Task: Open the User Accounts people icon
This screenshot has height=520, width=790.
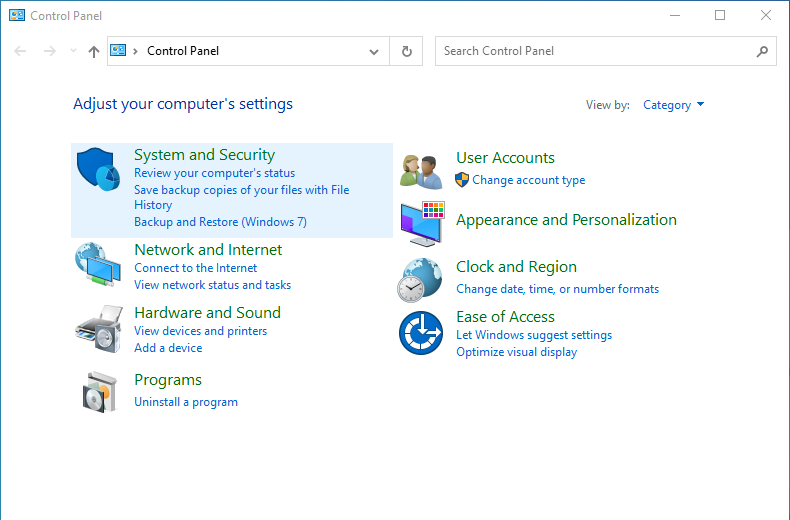Action: click(421, 172)
